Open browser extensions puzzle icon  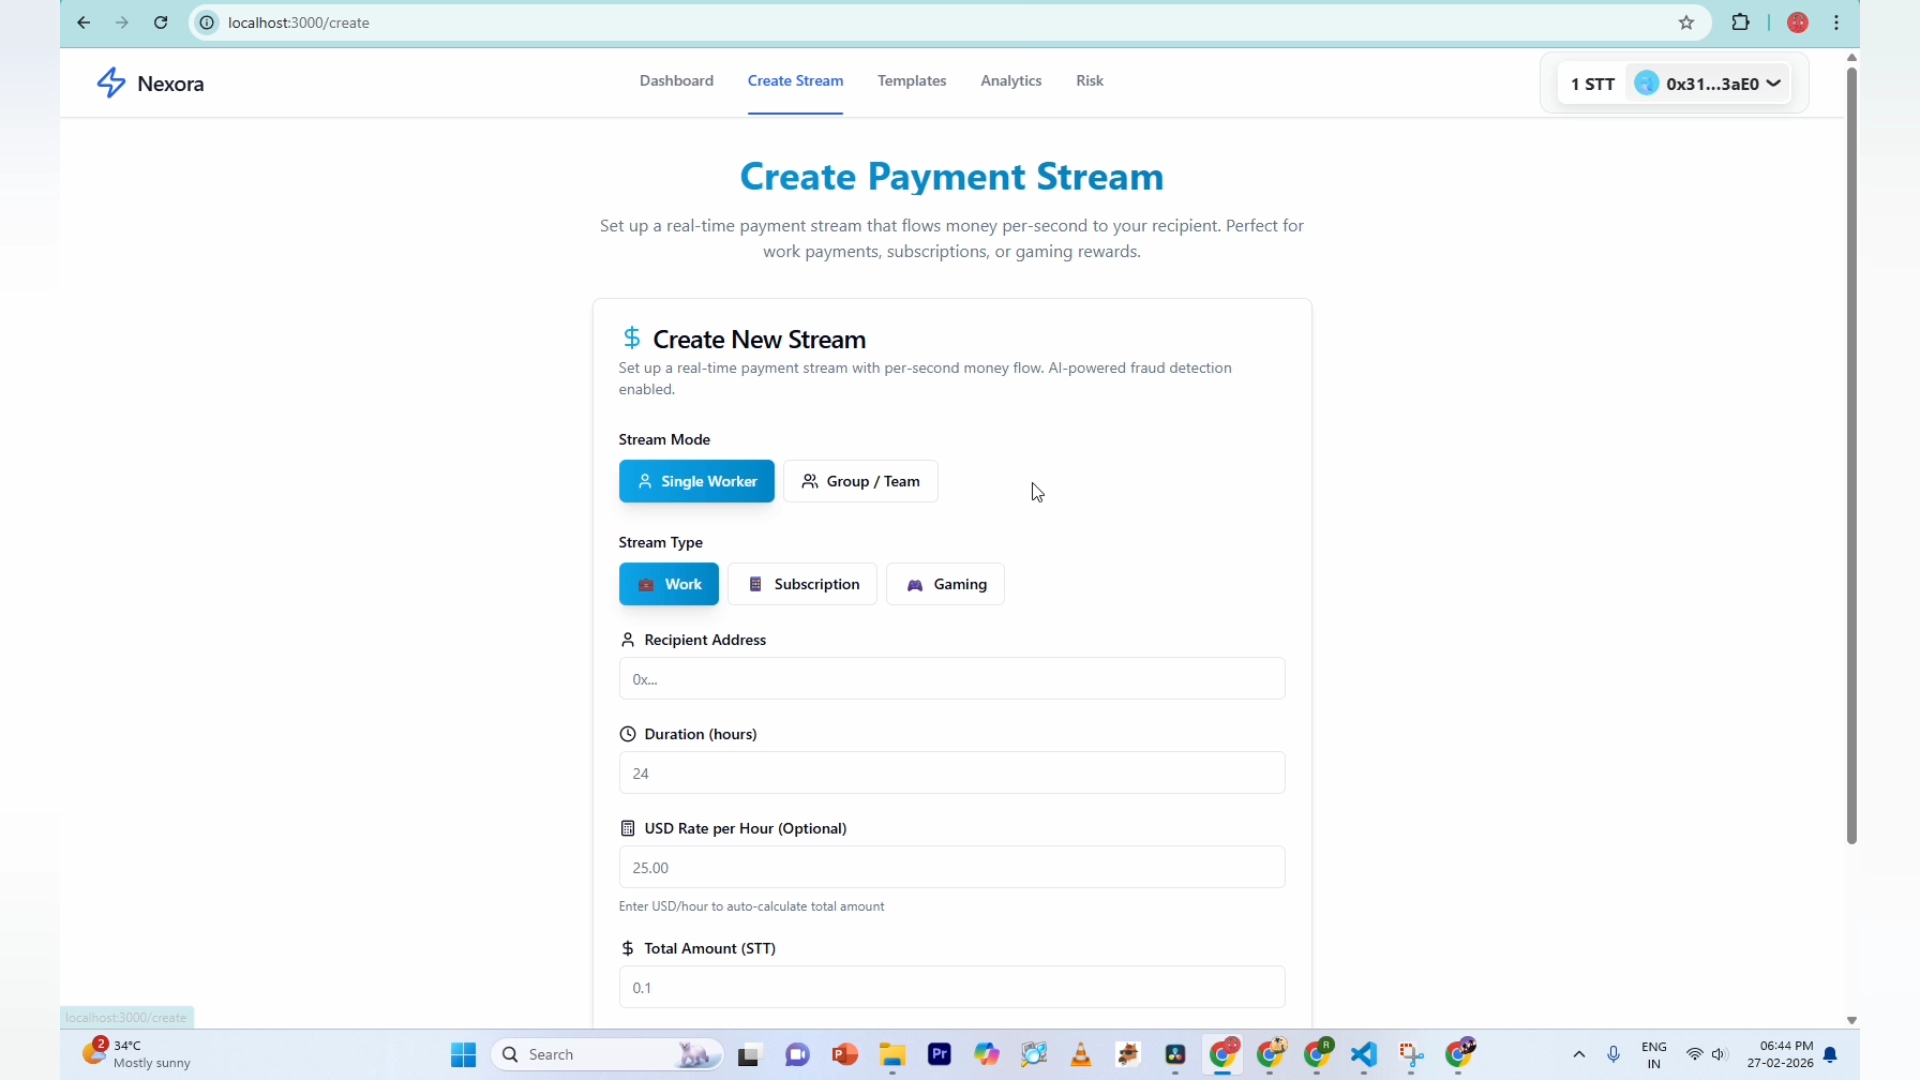point(1741,23)
